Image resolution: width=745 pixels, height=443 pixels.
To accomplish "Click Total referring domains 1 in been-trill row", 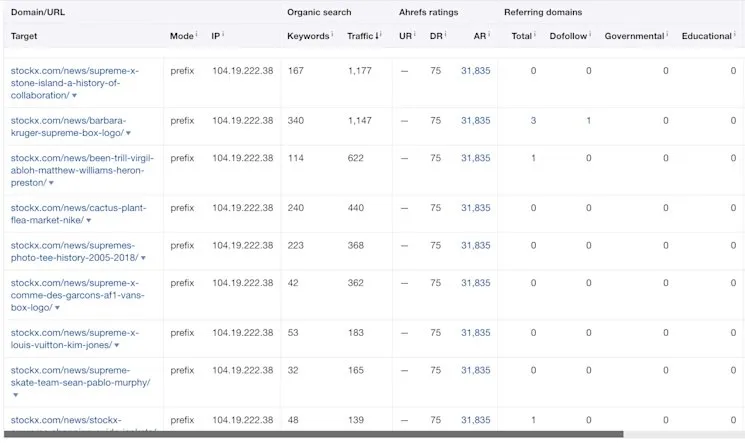I will tap(533, 158).
